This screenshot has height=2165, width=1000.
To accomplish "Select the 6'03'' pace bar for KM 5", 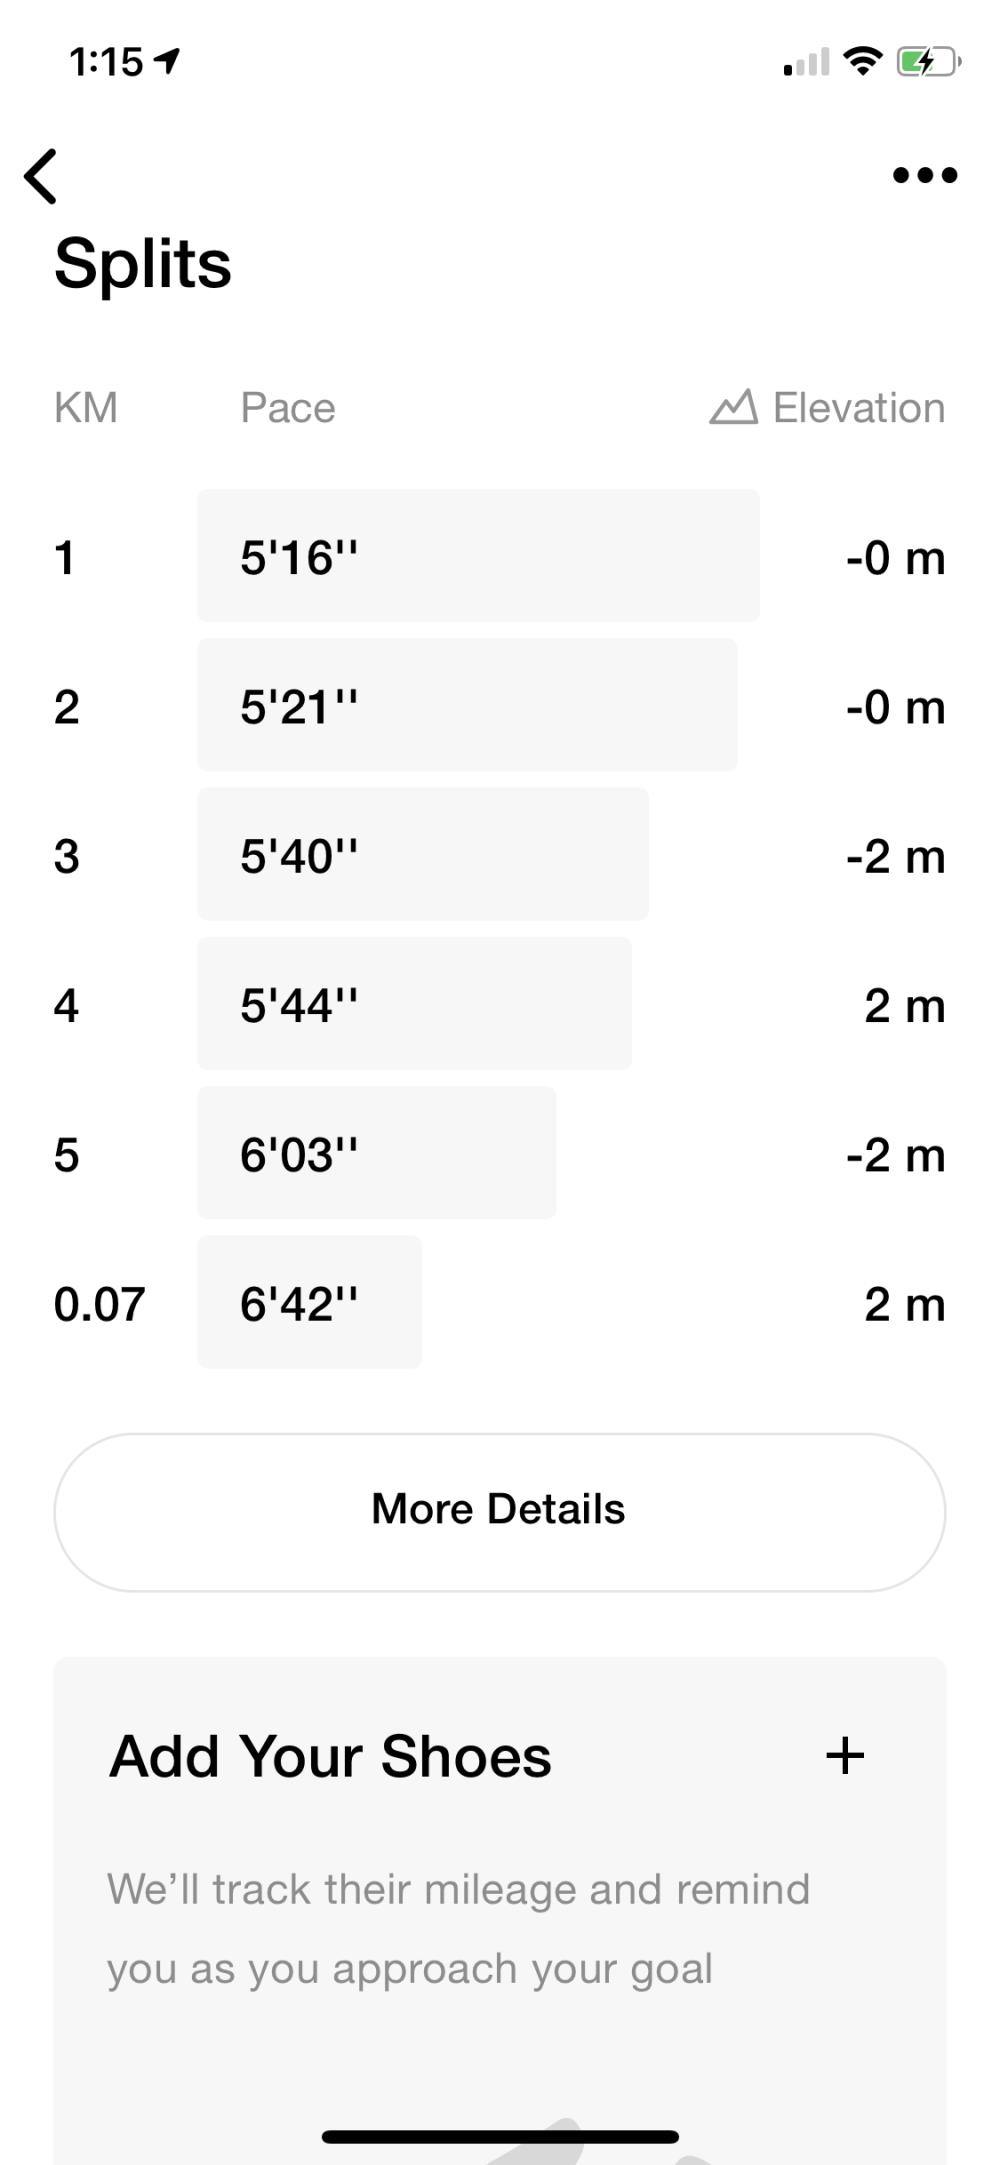I will [376, 1153].
